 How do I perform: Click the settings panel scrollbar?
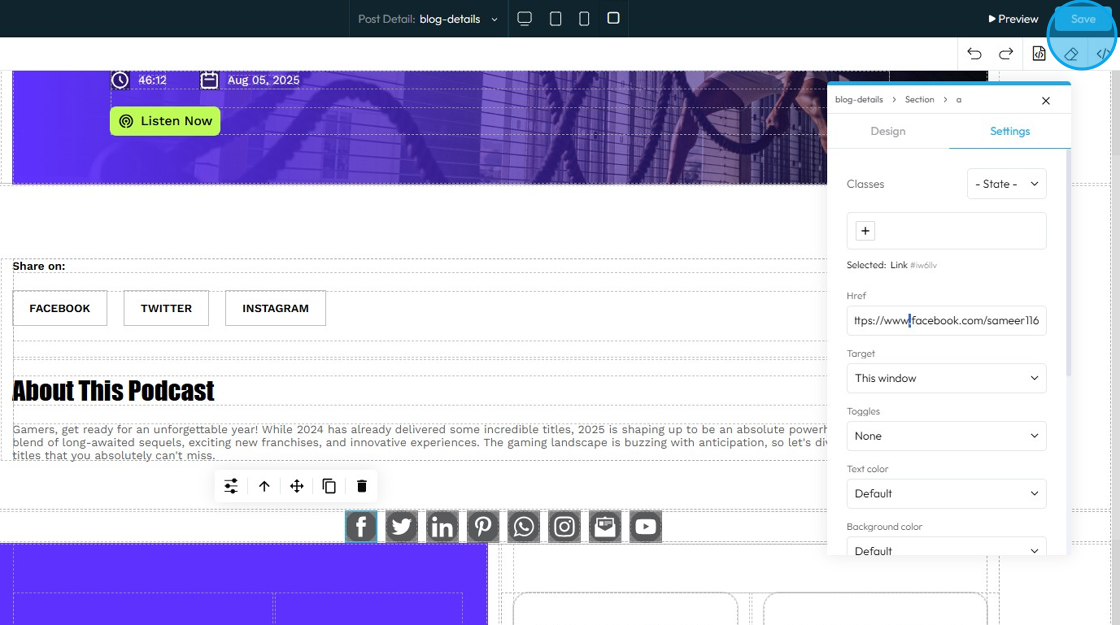(x=1068, y=264)
